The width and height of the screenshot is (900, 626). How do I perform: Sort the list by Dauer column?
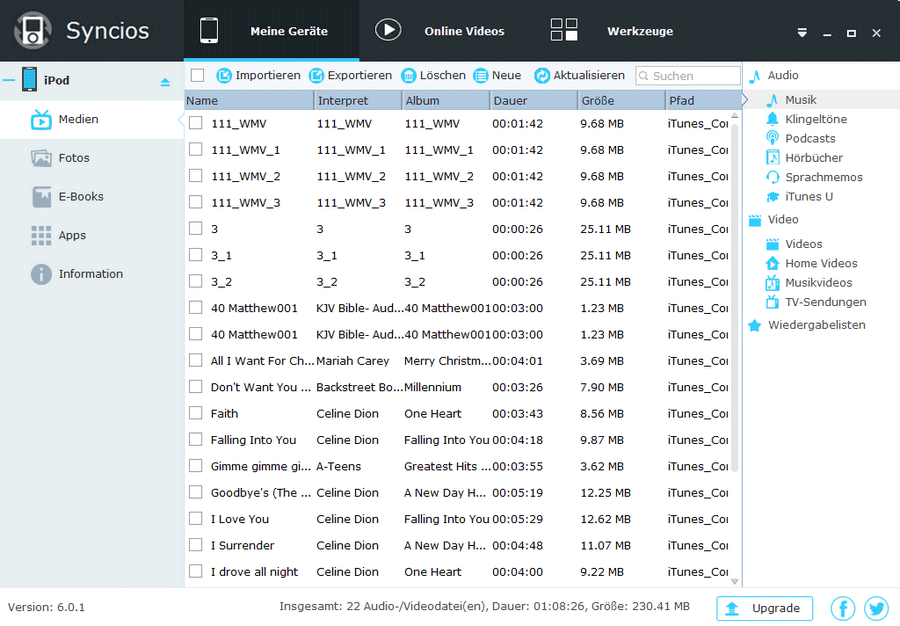[534, 100]
